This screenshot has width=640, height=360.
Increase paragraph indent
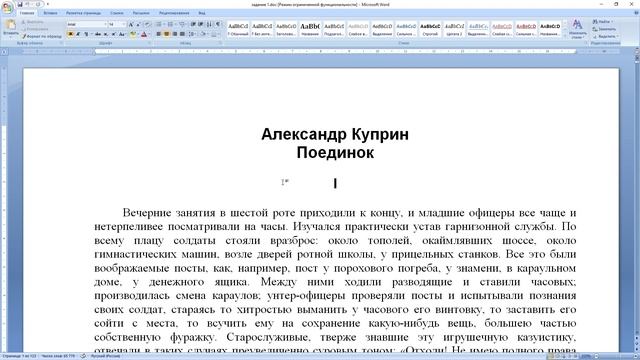pos(200,24)
